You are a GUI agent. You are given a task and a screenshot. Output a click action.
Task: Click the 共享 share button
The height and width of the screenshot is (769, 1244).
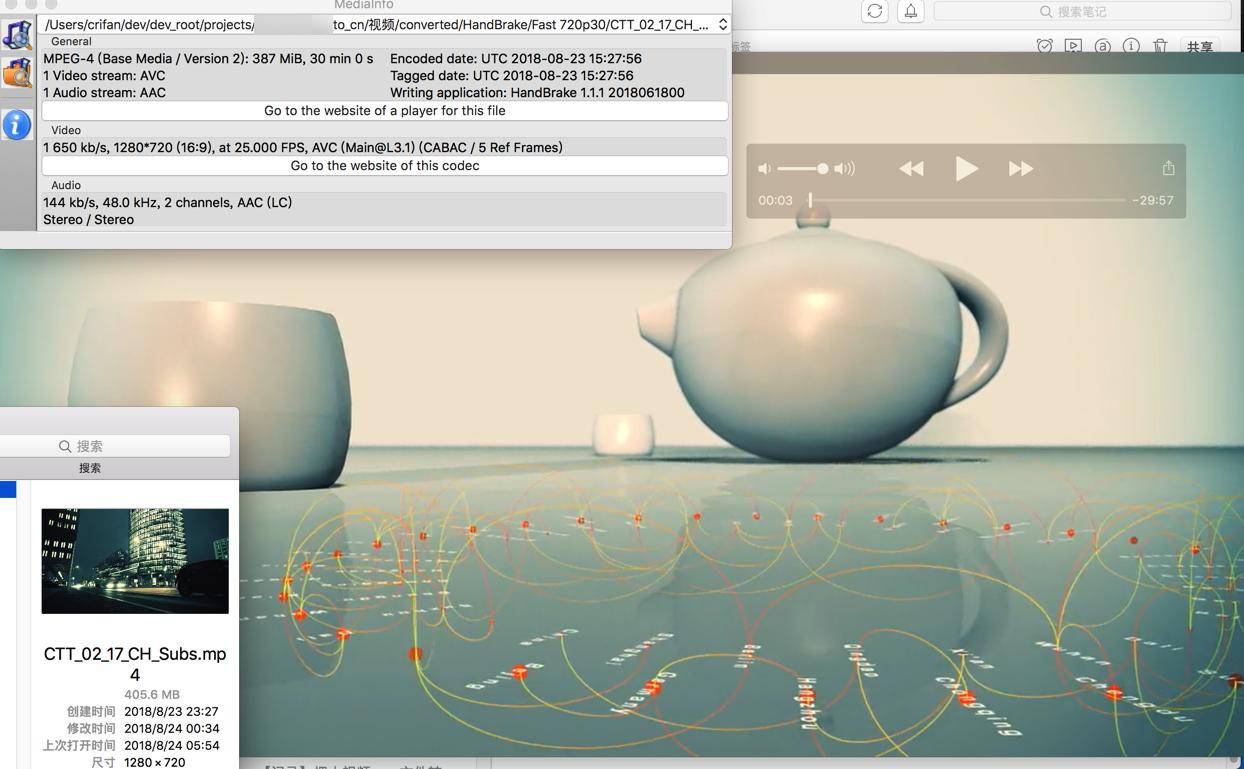pos(1200,47)
